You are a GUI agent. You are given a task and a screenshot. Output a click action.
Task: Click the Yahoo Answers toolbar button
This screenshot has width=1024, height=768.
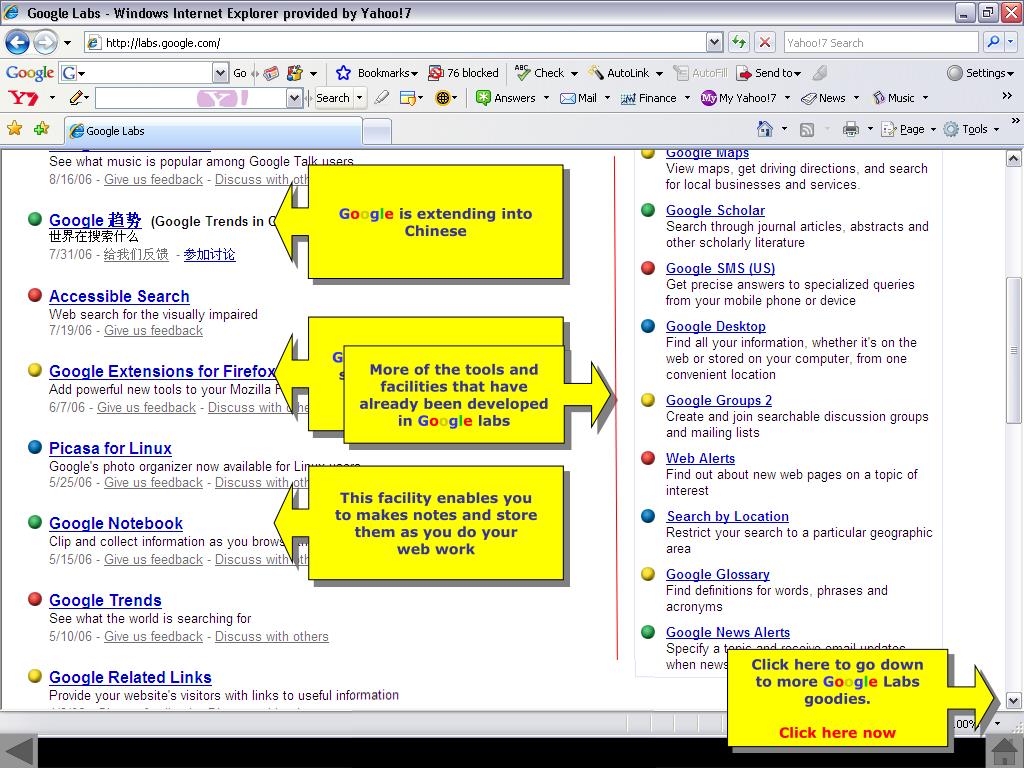(x=506, y=98)
